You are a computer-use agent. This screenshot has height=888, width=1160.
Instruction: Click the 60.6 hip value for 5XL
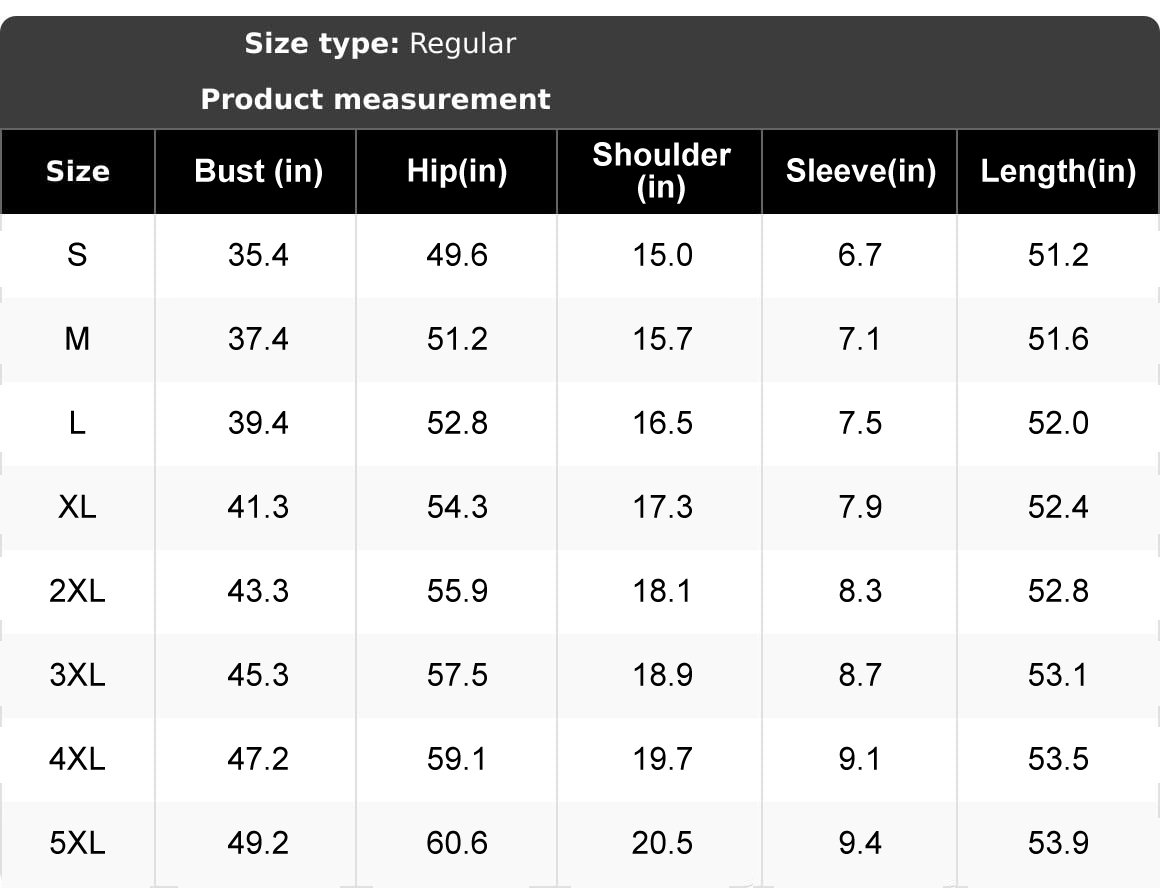click(x=457, y=843)
